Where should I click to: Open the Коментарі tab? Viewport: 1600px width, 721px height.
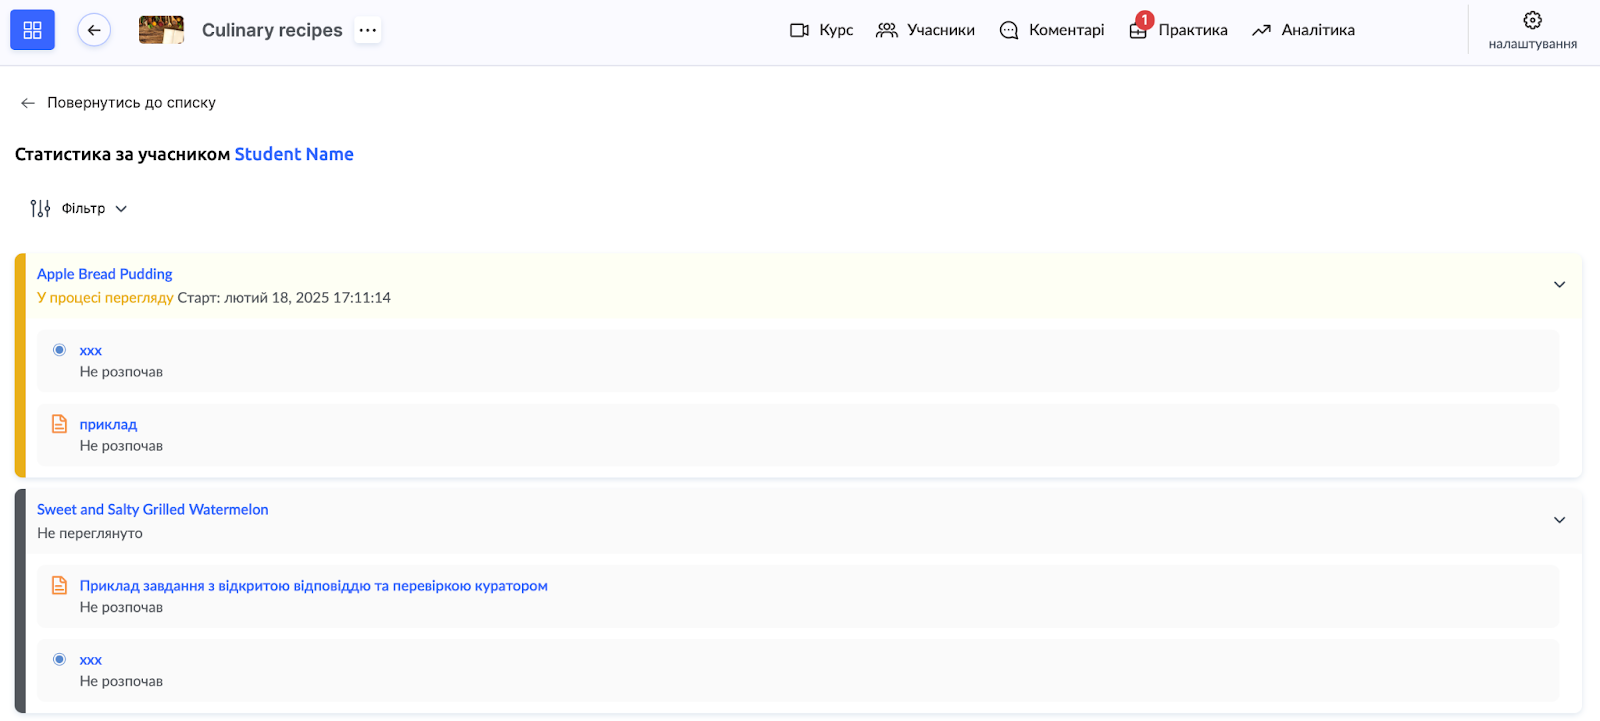1052,30
